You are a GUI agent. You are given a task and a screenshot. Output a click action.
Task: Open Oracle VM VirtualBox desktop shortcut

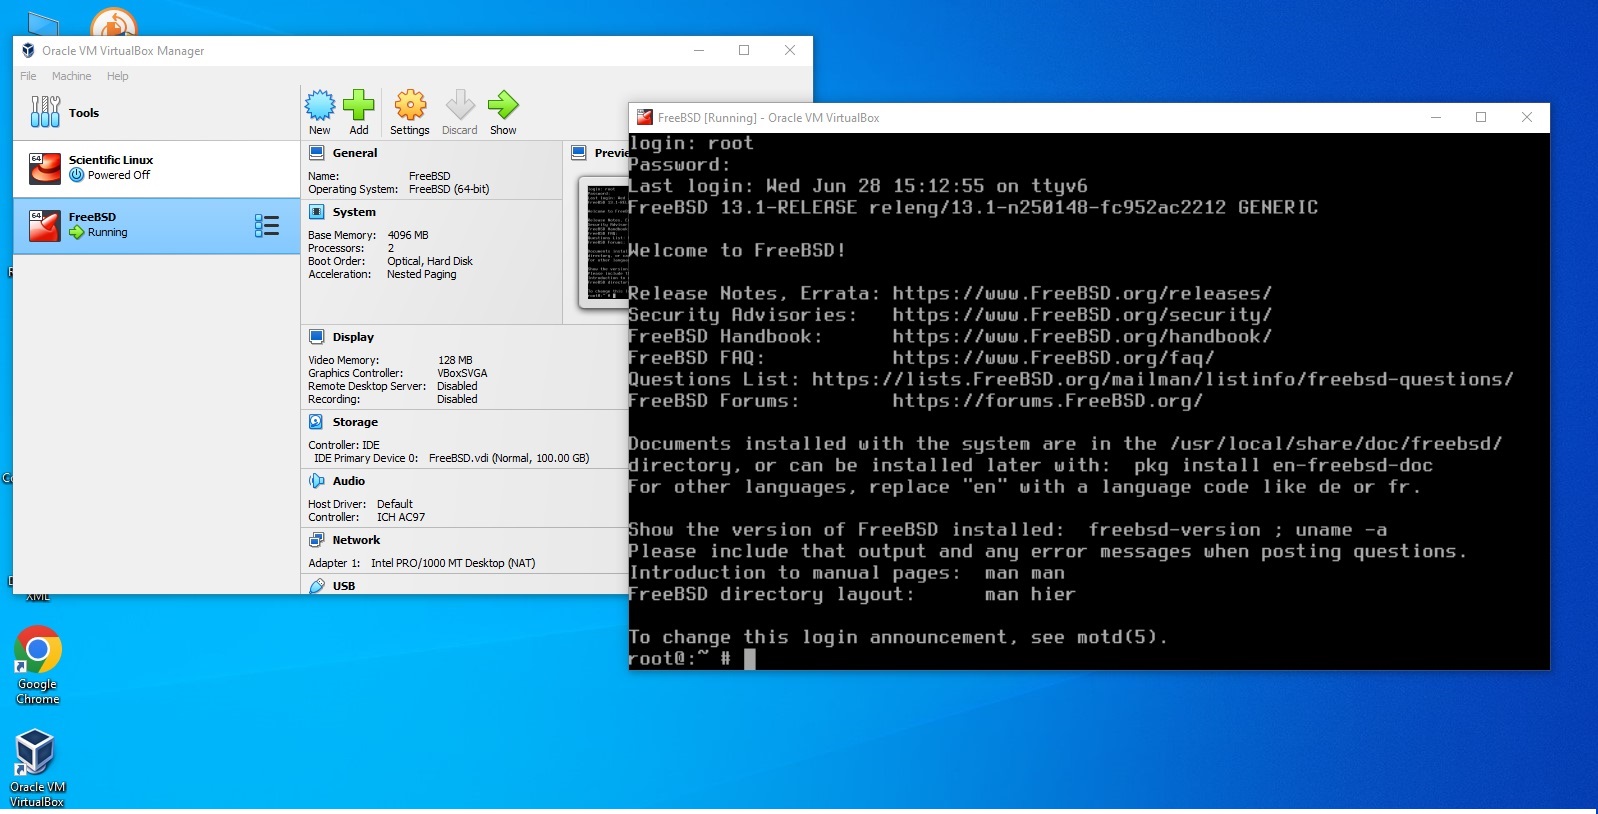[36, 754]
